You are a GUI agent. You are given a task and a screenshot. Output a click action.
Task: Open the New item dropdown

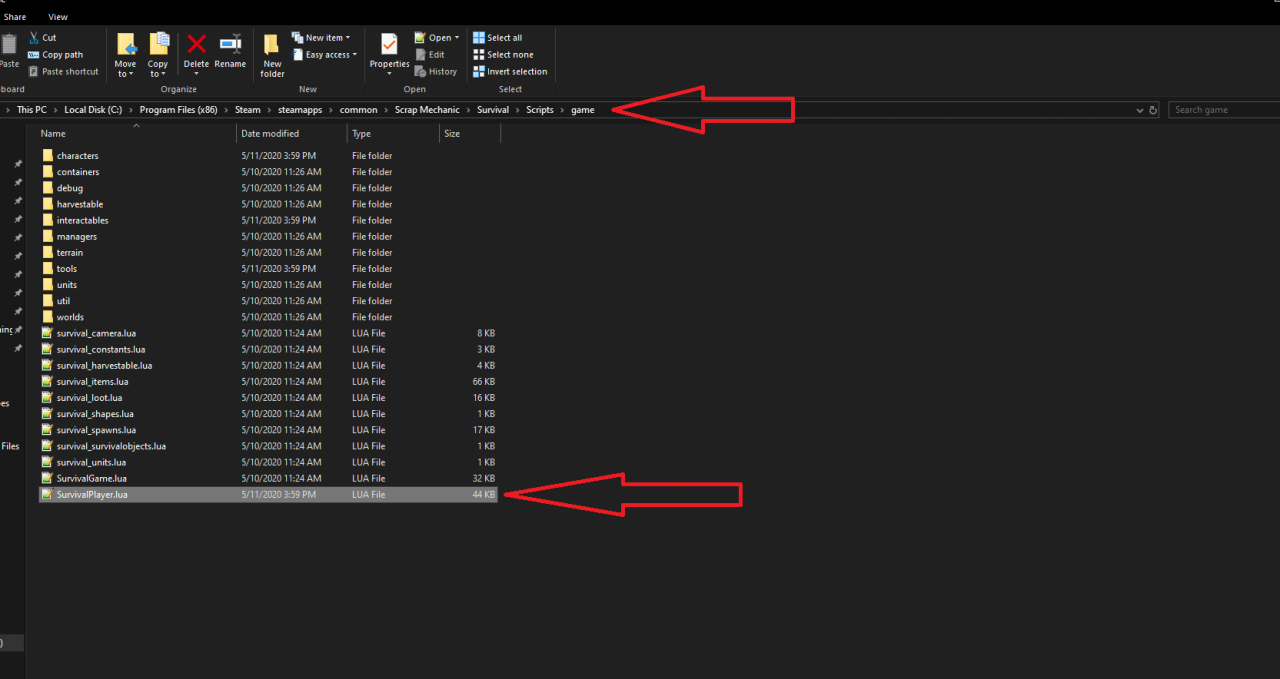point(321,38)
